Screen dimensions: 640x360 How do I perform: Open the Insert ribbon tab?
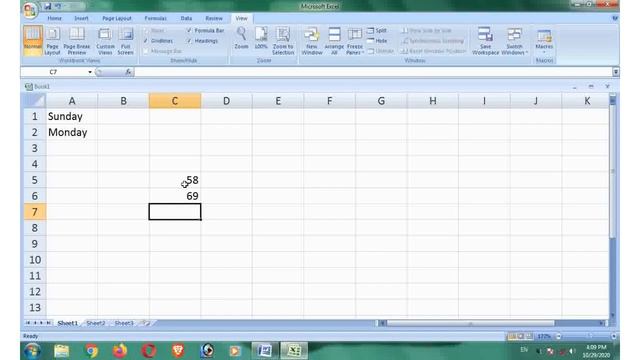click(81, 18)
